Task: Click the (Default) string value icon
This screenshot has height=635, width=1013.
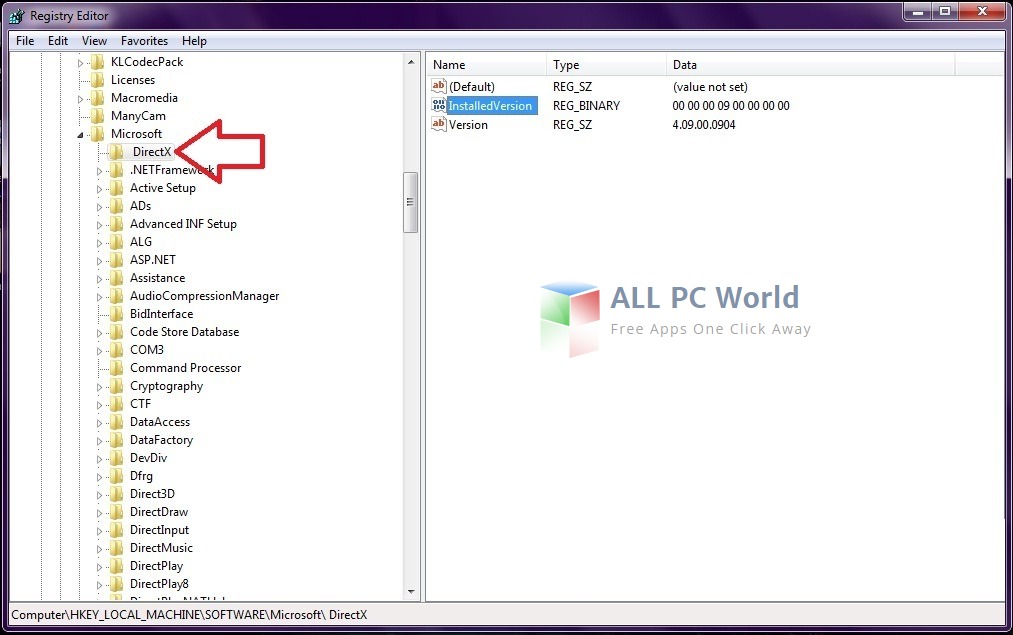Action: click(x=439, y=86)
